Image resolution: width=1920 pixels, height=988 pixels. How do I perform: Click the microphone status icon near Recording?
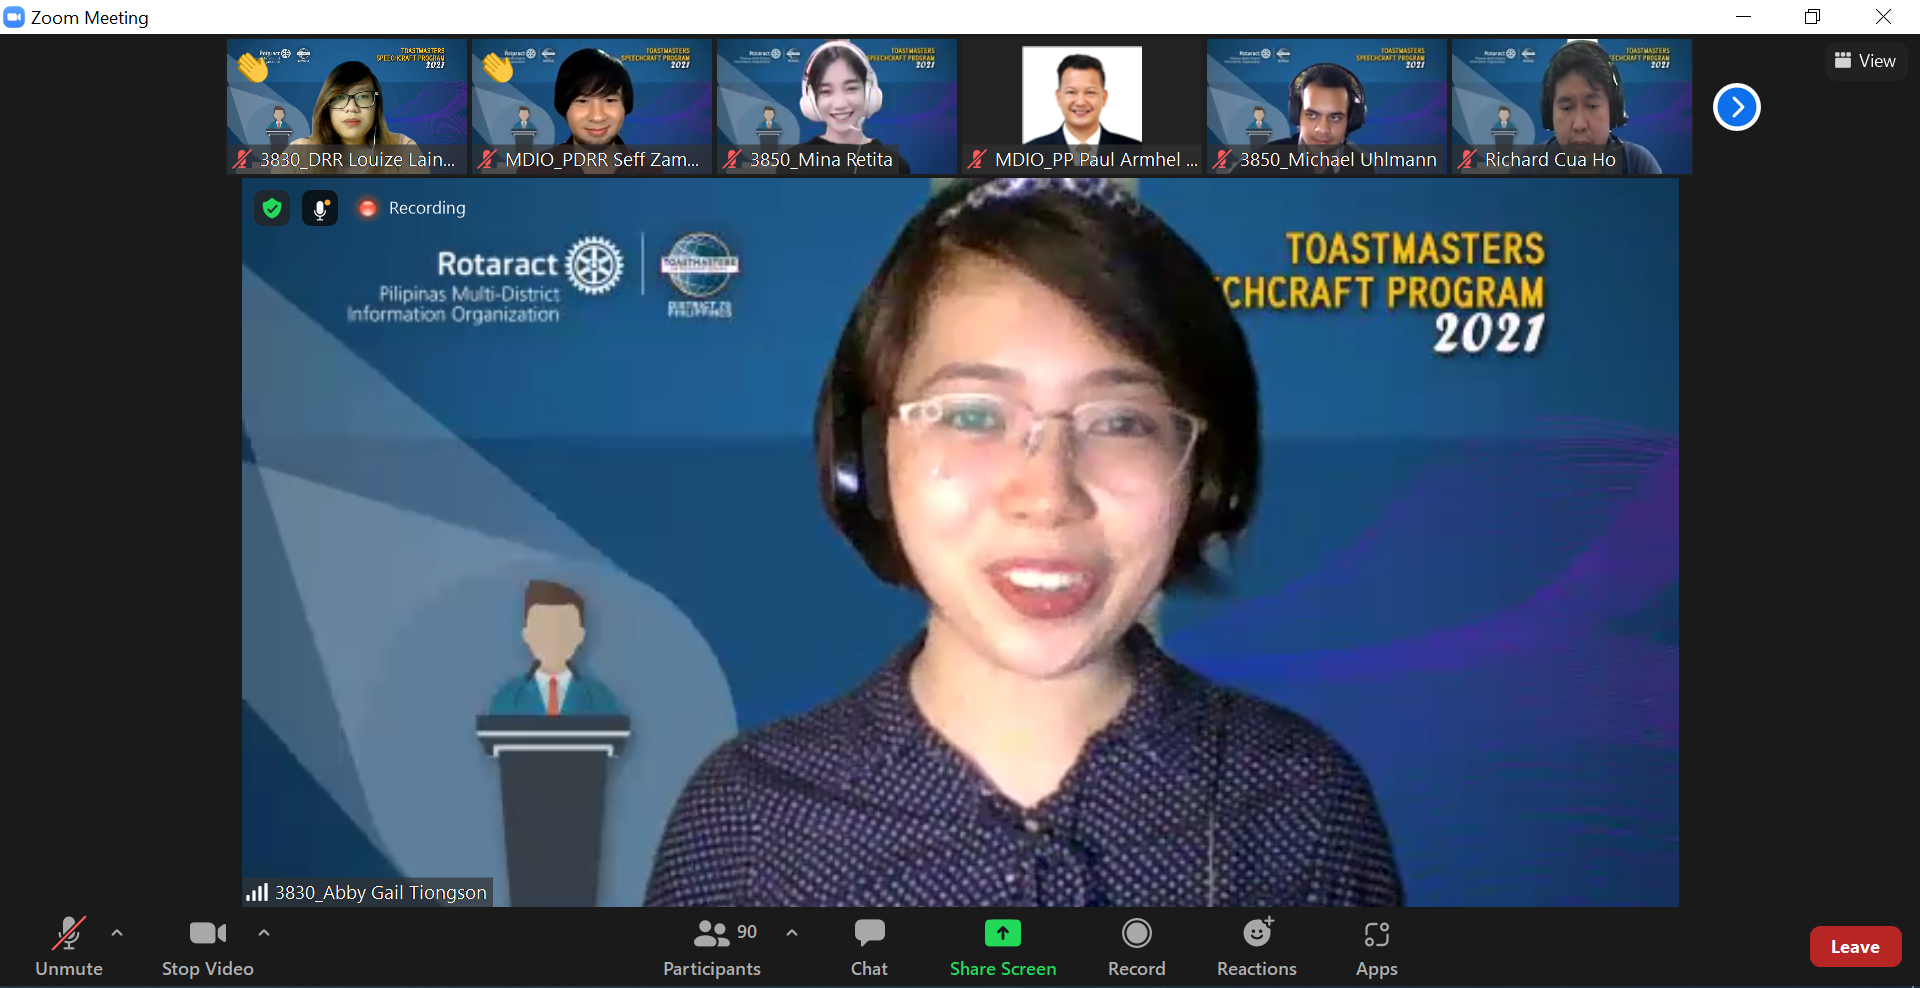(x=319, y=207)
